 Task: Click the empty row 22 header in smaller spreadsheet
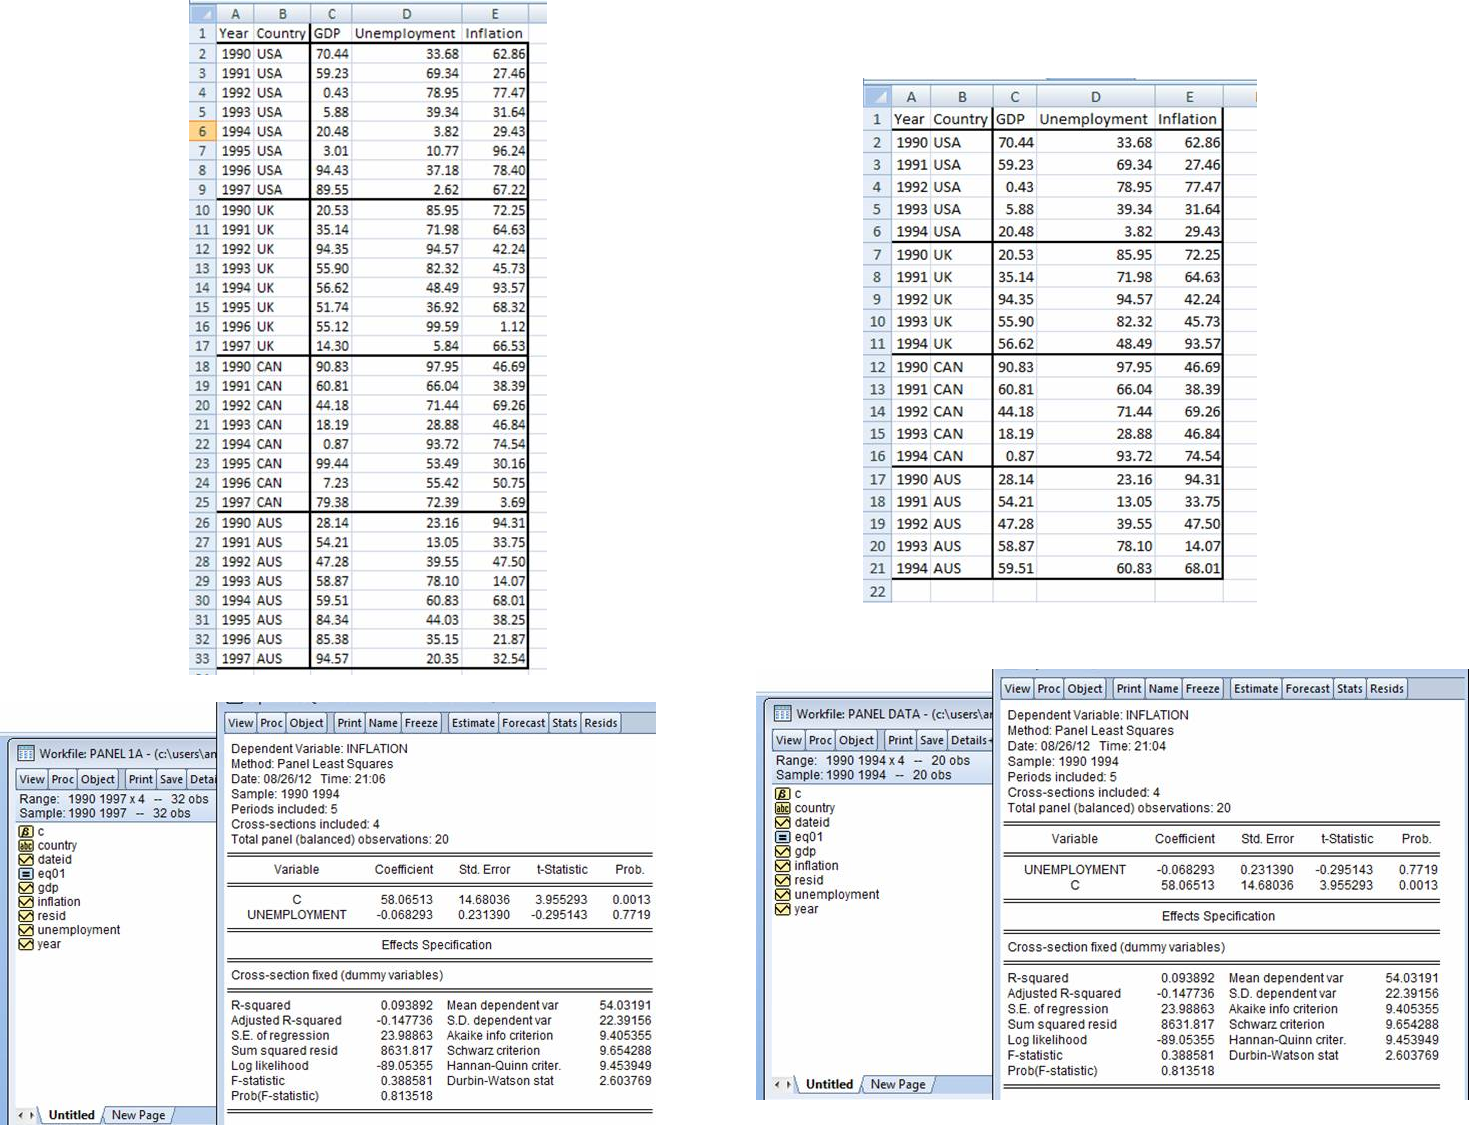click(x=877, y=591)
